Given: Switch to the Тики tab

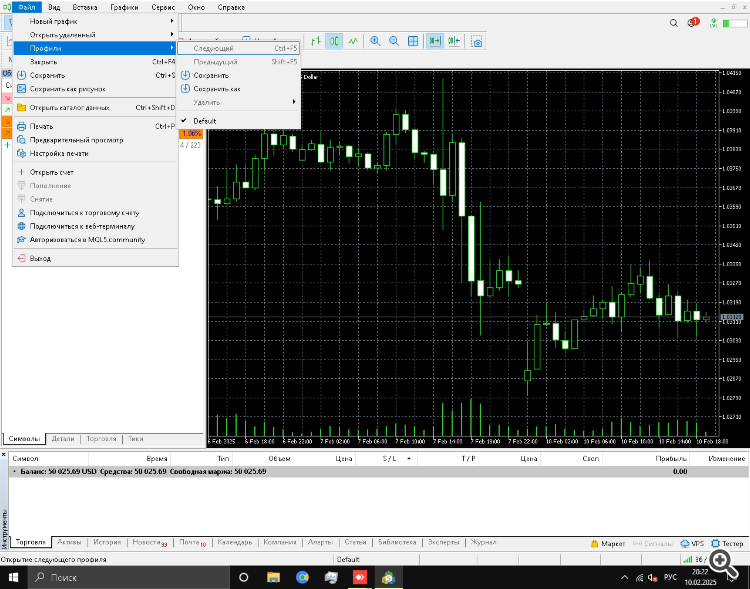Looking at the screenshot, I should click(x=135, y=439).
